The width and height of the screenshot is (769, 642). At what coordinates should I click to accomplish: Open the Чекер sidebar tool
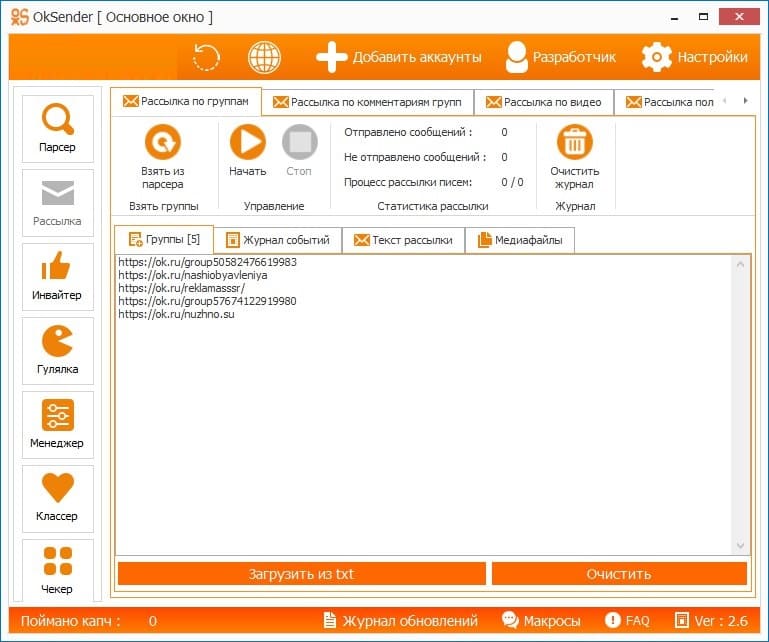tap(57, 570)
